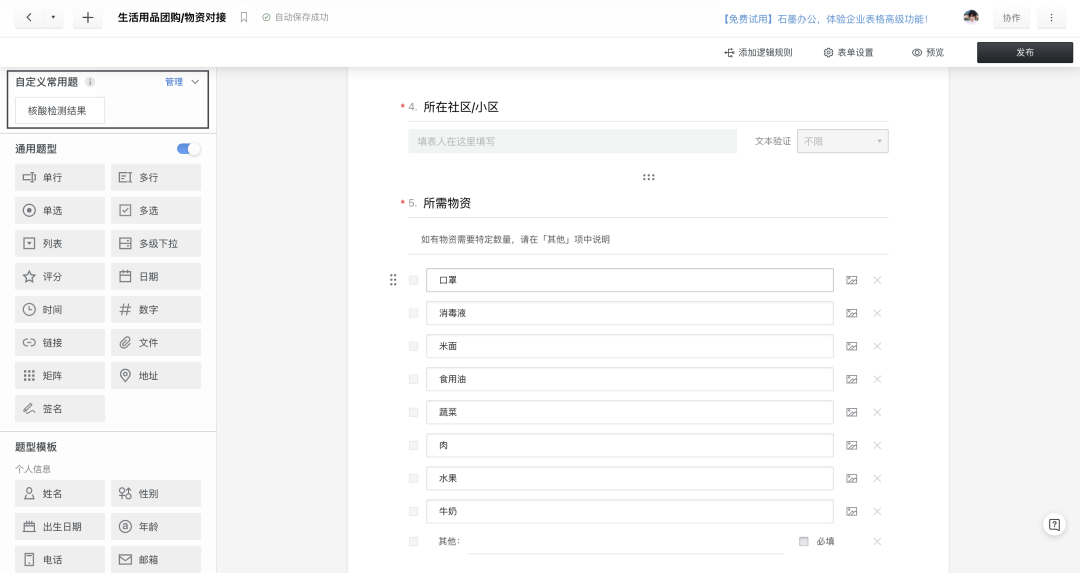Image resolution: width=1080 pixels, height=573 pixels.
Task: Enable the 必填 checkbox for 其他
Action: pos(803,541)
